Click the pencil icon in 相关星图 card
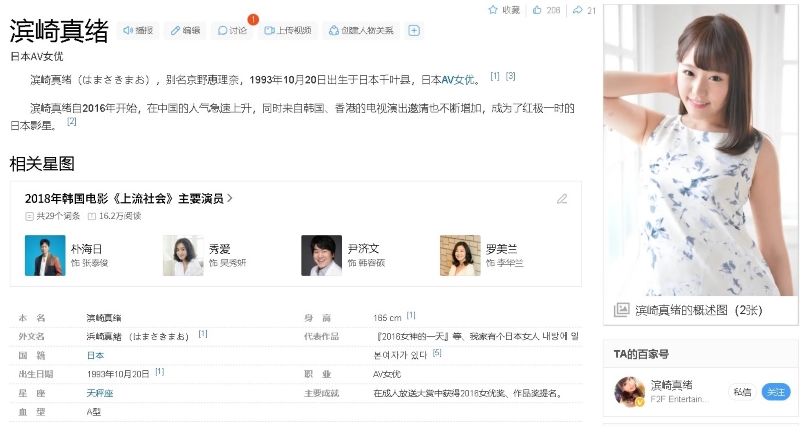The image size is (800, 426). pos(562,198)
